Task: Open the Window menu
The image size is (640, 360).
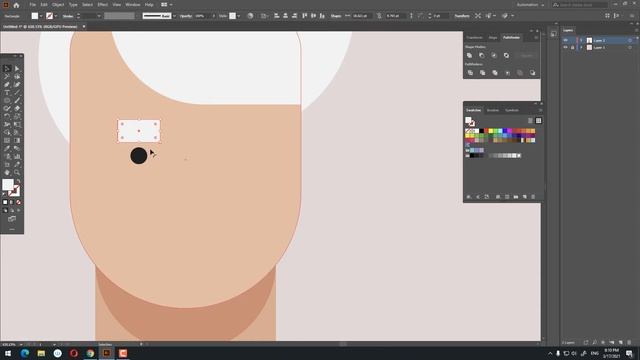Action: 133,5
